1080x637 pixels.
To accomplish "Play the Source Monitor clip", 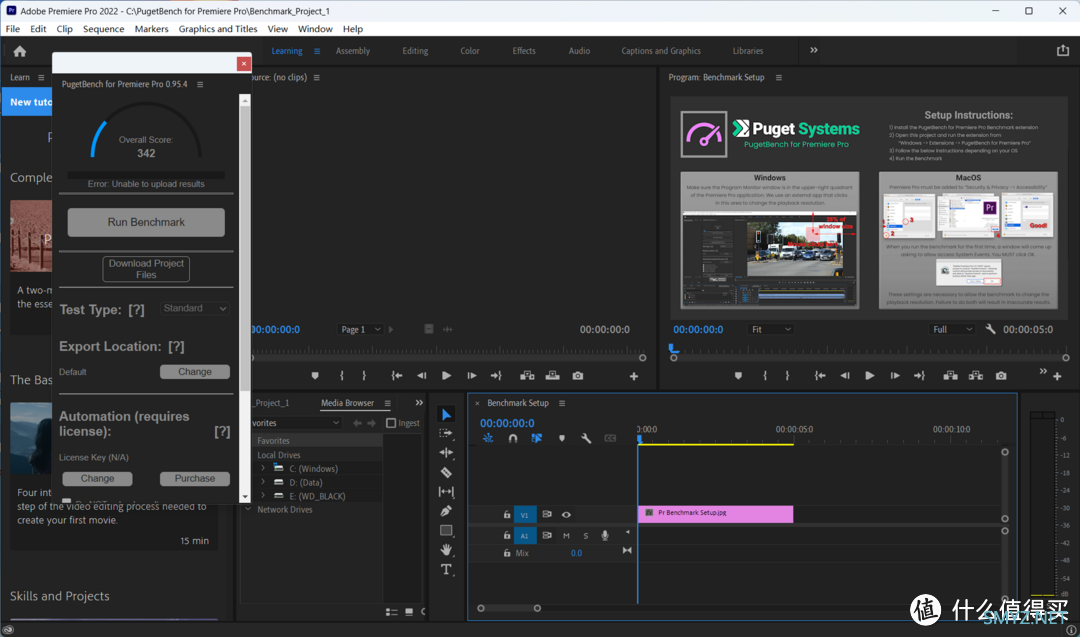I will point(446,376).
